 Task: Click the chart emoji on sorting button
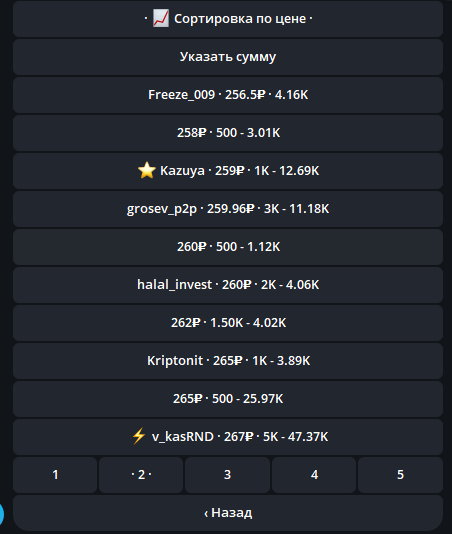160,18
